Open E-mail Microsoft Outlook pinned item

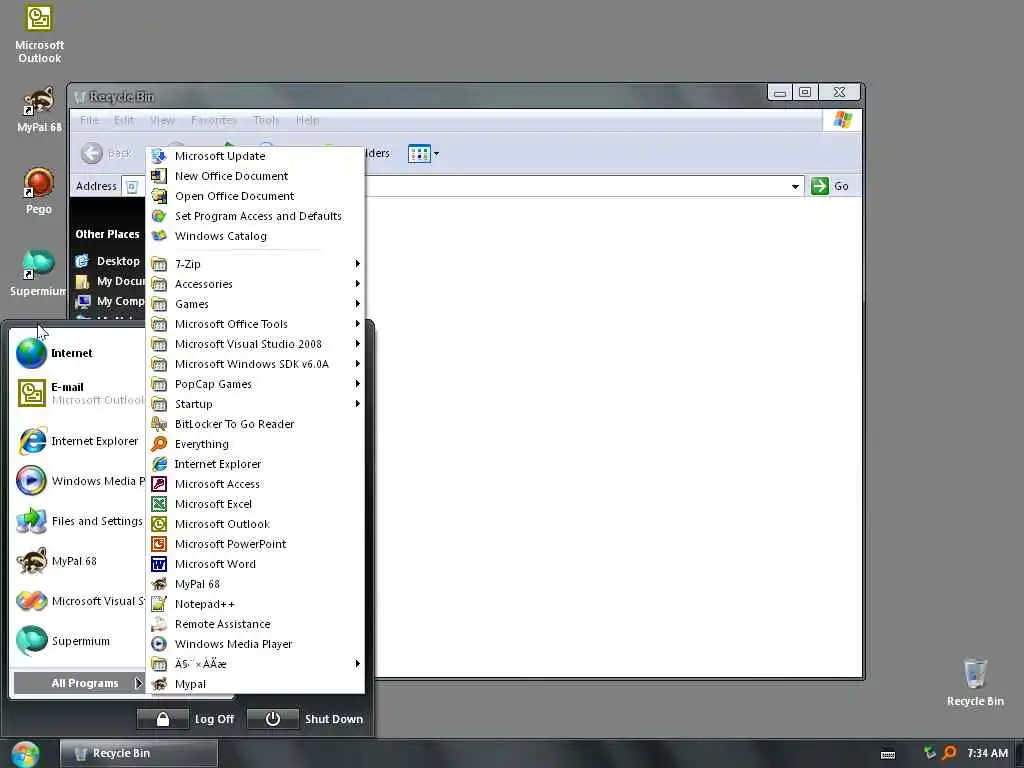78,393
